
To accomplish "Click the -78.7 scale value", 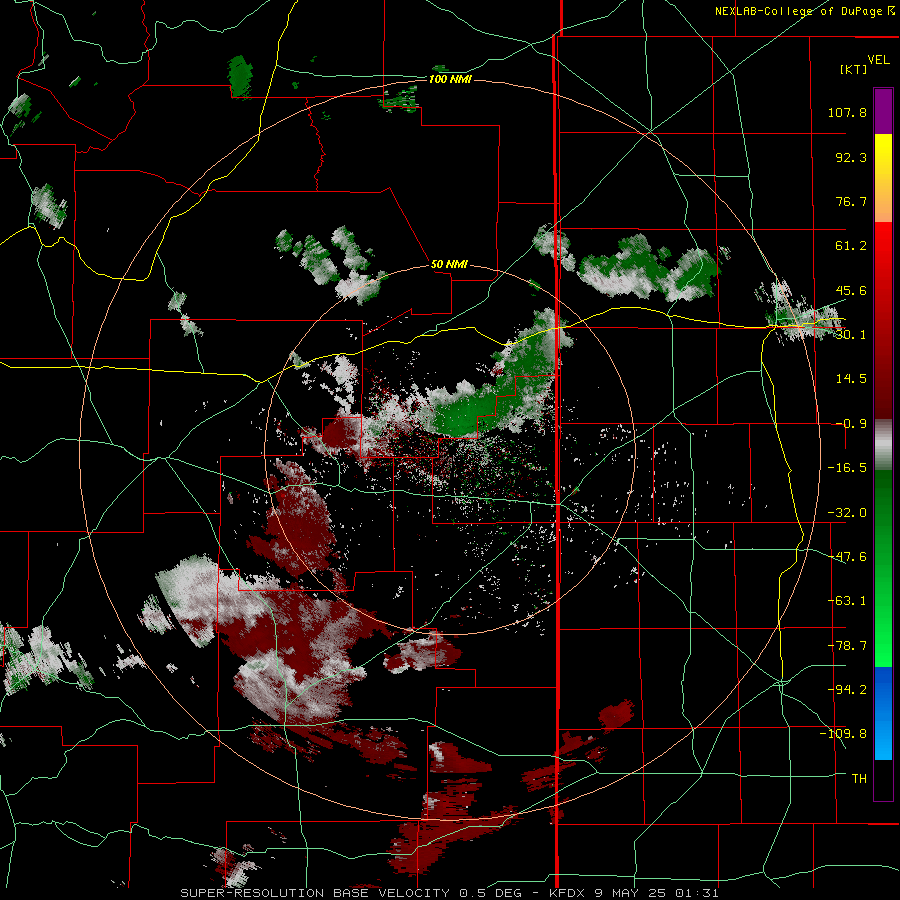I will 847,646.
